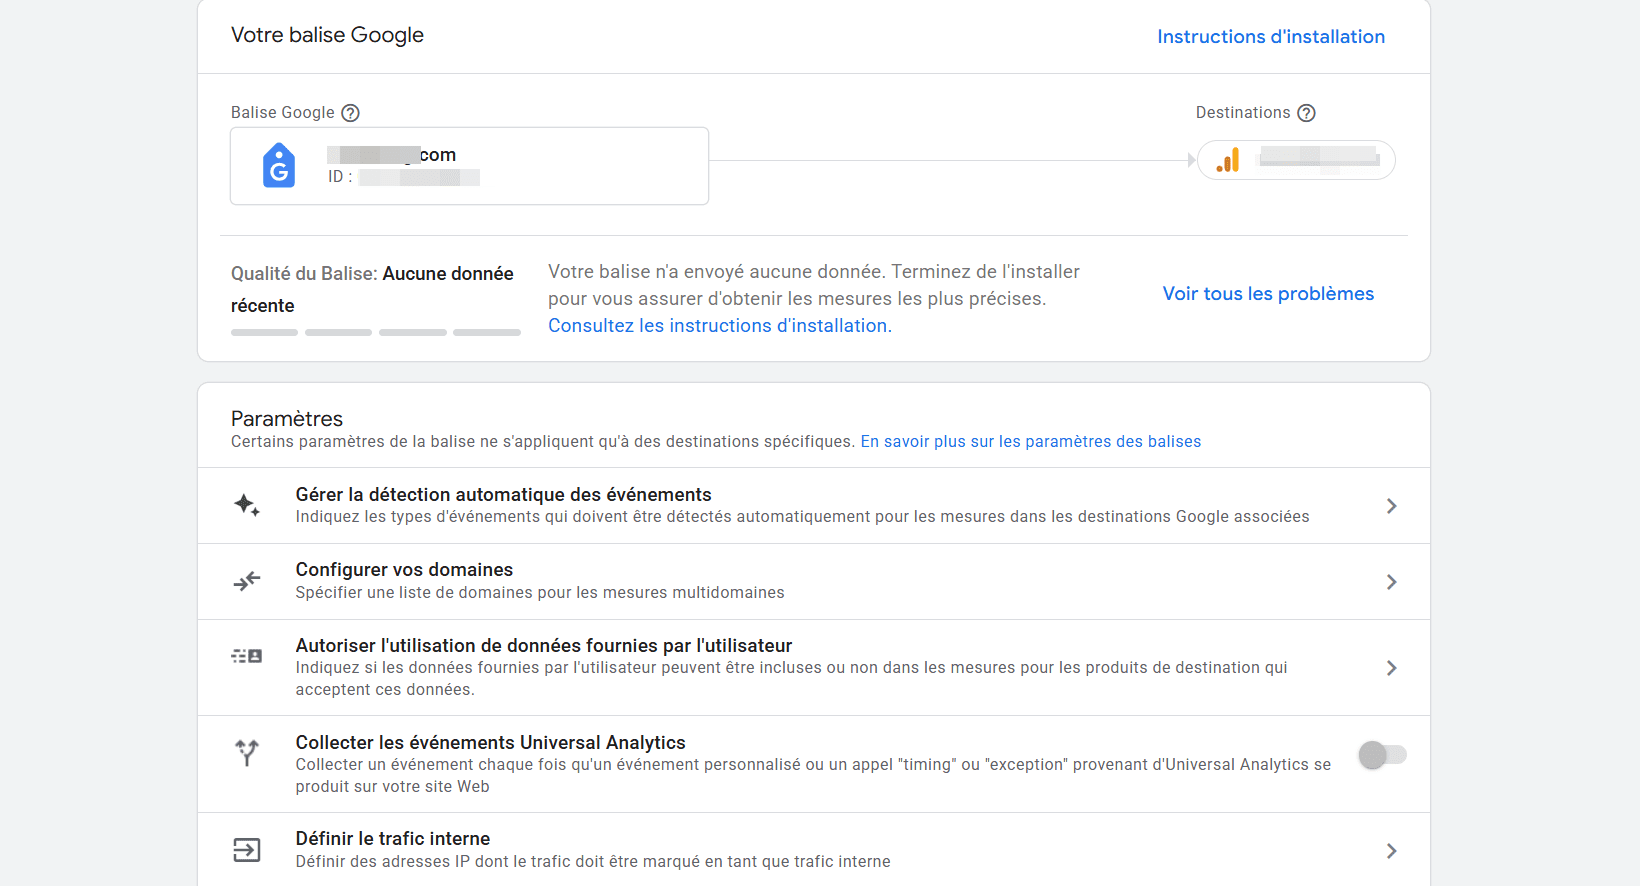
Task: Expand chevron for user-provided data row
Action: click(x=1391, y=668)
